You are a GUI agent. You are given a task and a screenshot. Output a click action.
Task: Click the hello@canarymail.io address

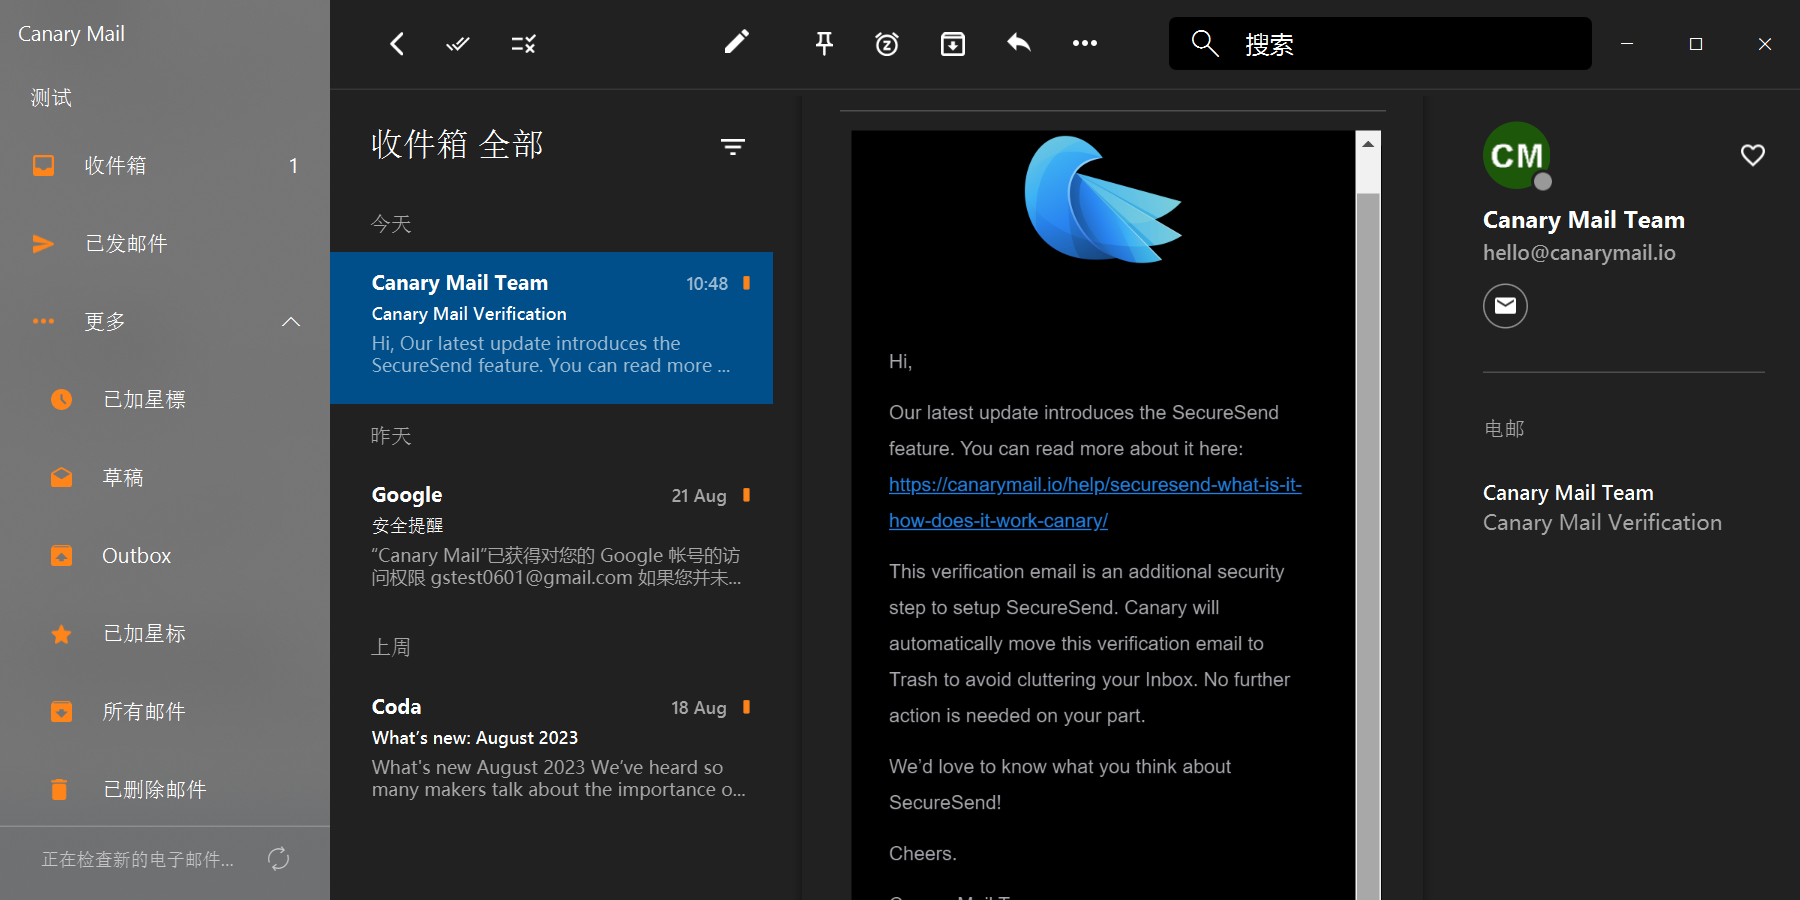(1579, 253)
